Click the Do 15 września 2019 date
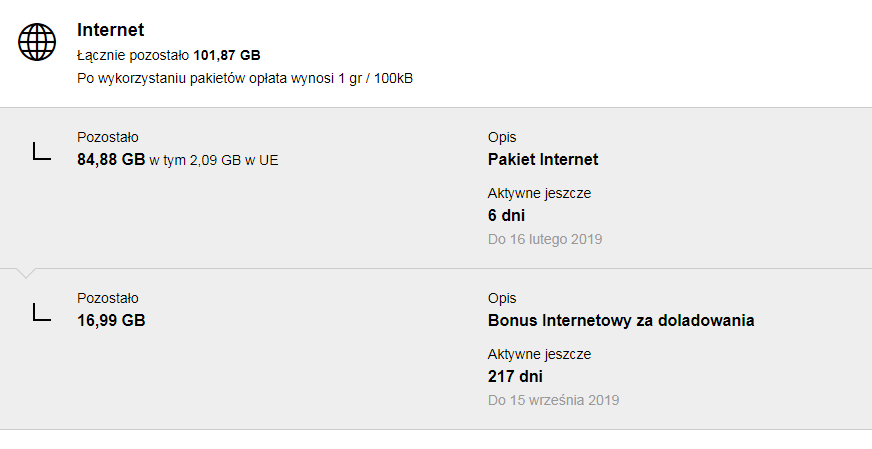Image resolution: width=872 pixels, height=449 pixels. 553,400
